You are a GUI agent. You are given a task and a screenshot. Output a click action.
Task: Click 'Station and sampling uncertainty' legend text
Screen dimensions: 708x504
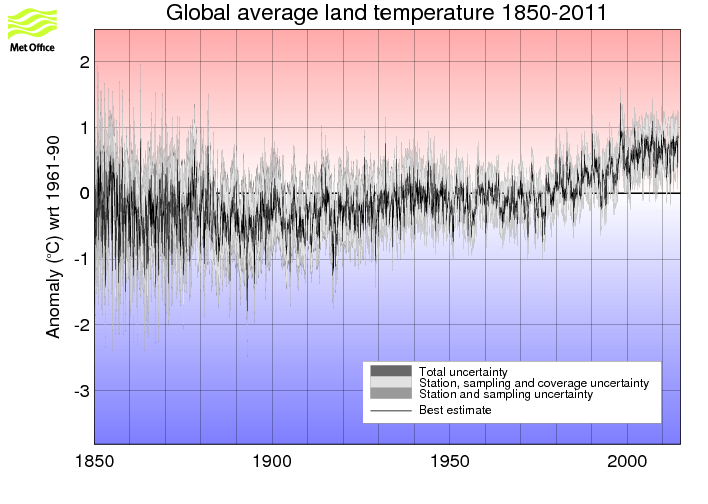coord(506,394)
